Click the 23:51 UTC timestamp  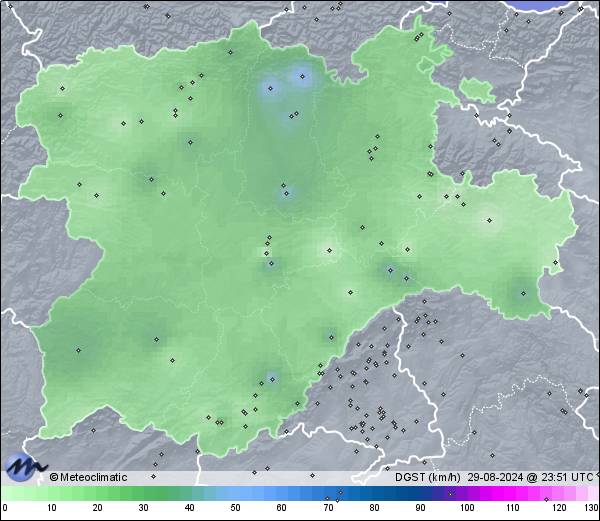tap(566, 477)
